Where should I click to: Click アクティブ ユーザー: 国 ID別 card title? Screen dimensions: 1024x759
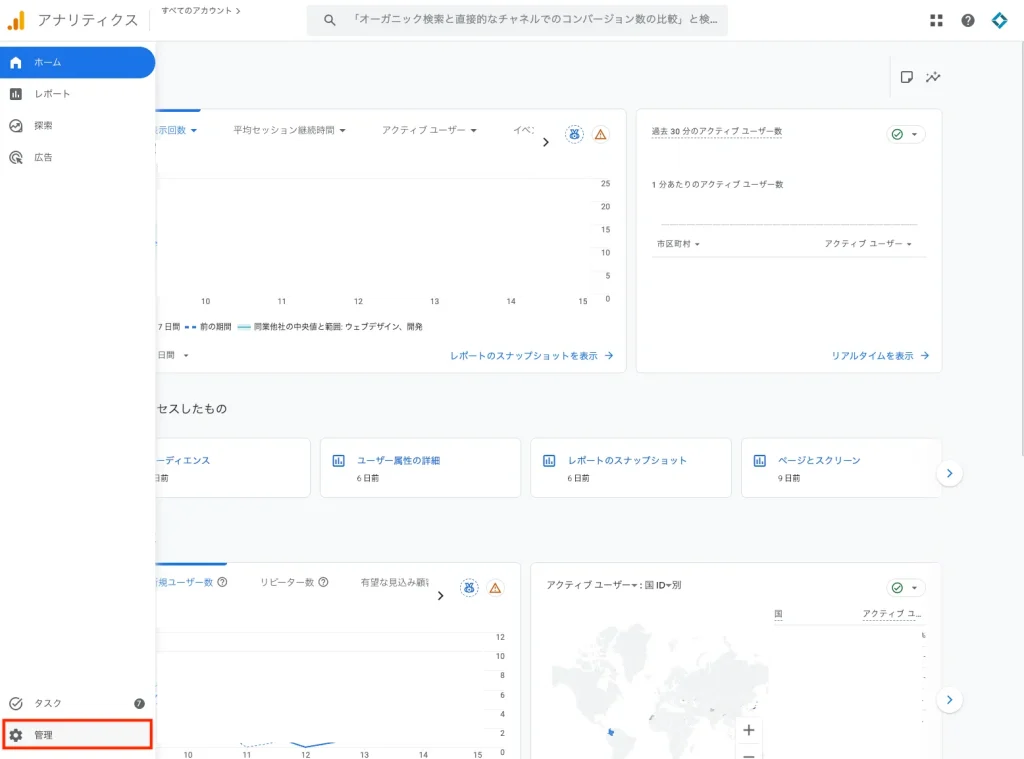point(613,585)
